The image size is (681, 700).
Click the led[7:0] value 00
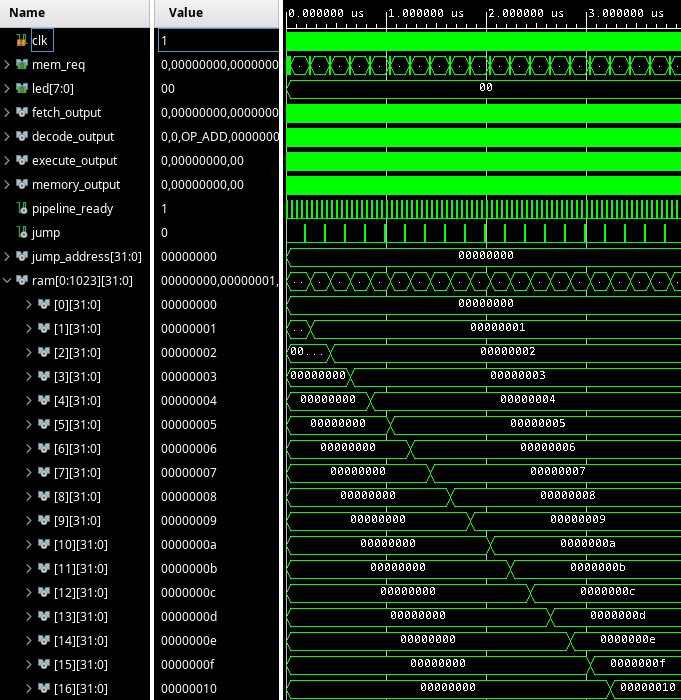[168, 89]
